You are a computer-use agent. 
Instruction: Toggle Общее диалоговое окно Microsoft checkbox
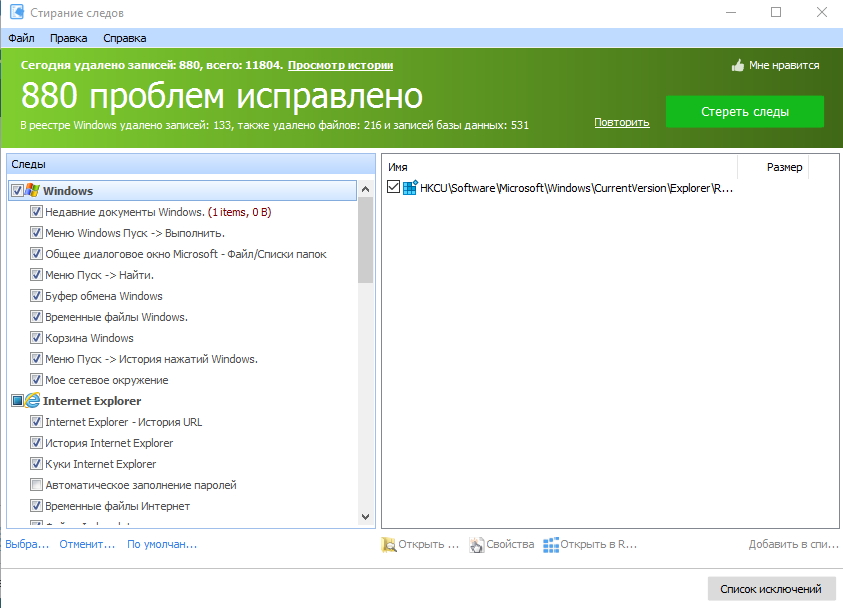point(36,254)
